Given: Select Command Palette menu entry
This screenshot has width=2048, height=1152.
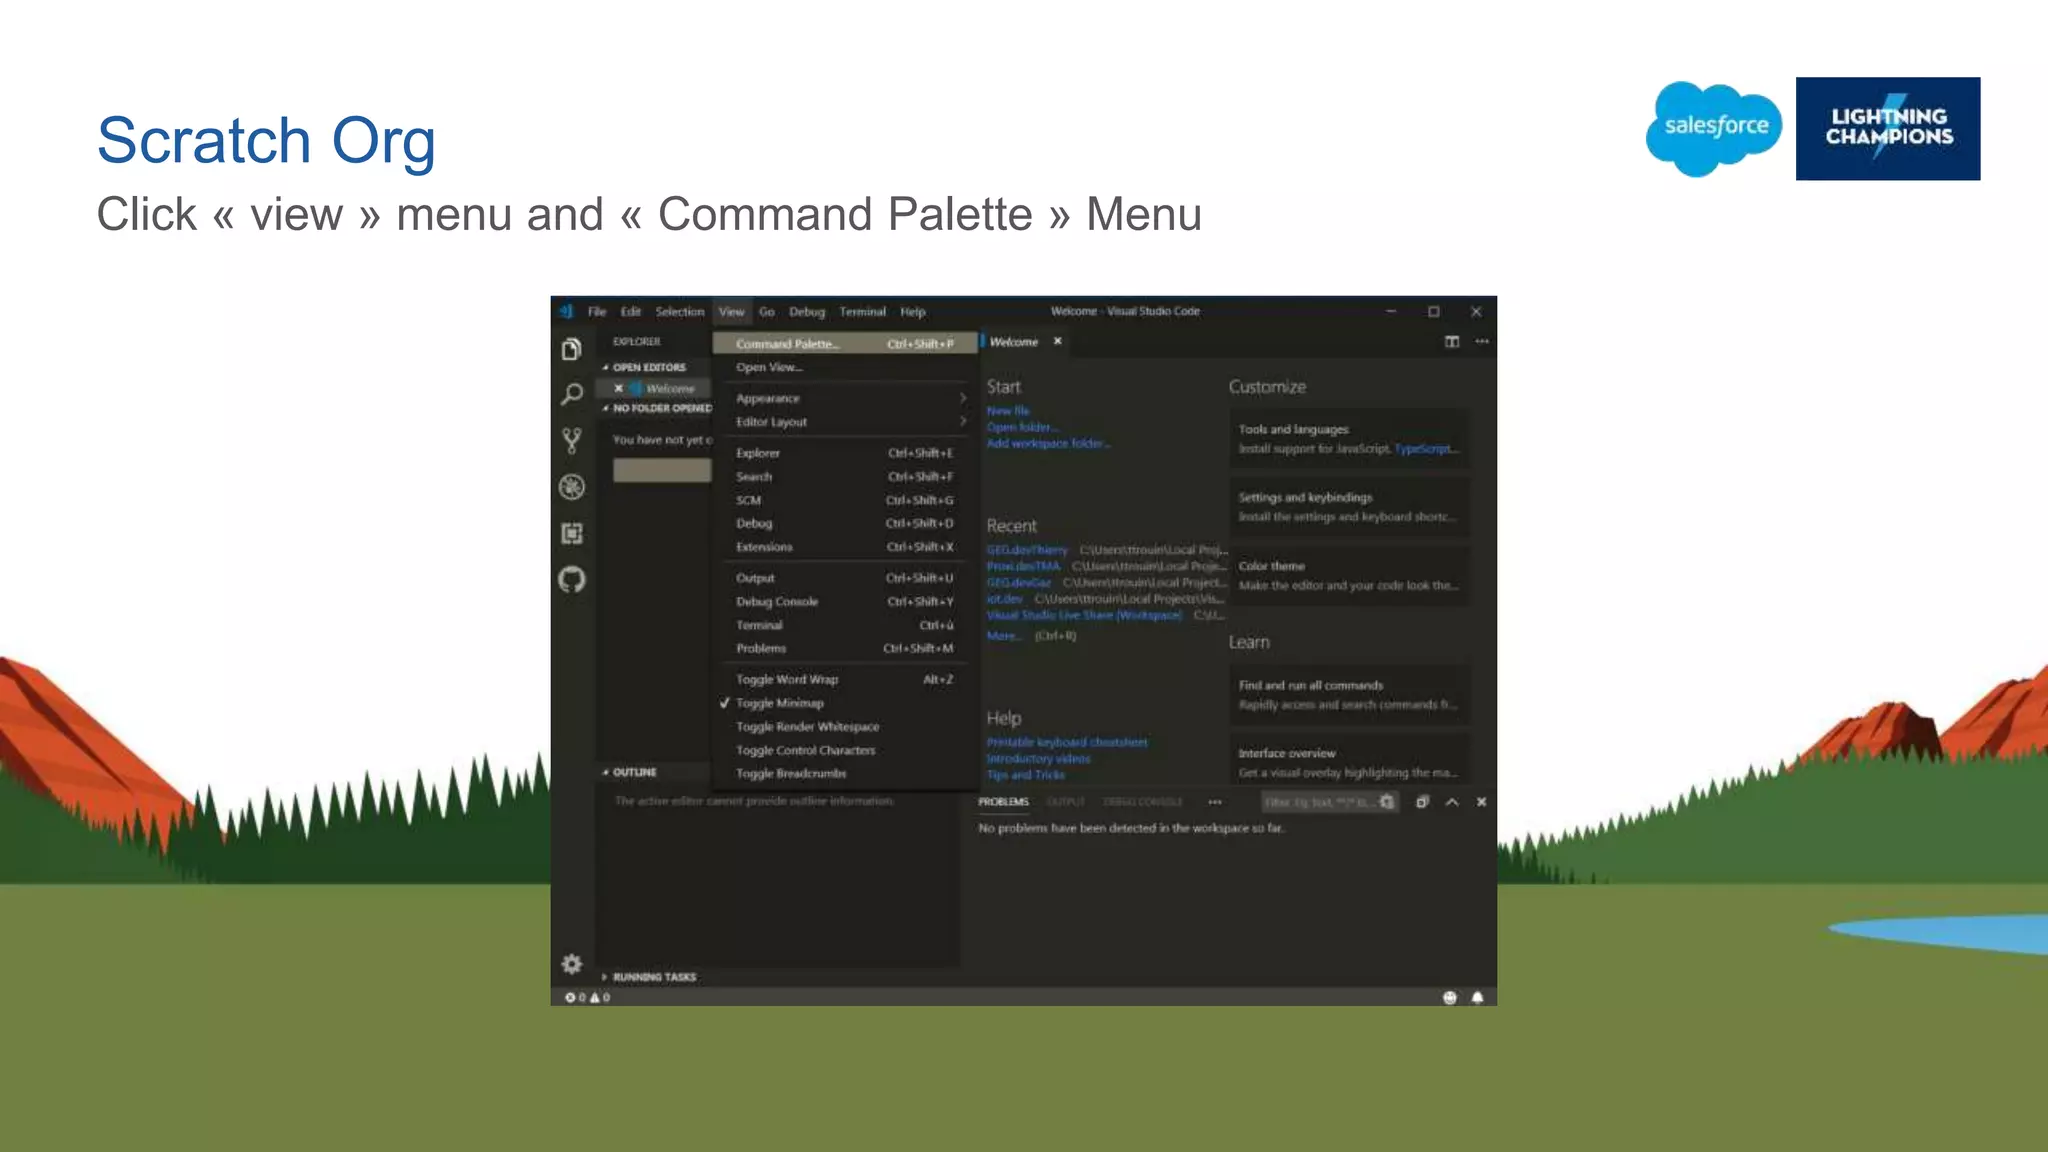Looking at the screenshot, I should point(845,344).
